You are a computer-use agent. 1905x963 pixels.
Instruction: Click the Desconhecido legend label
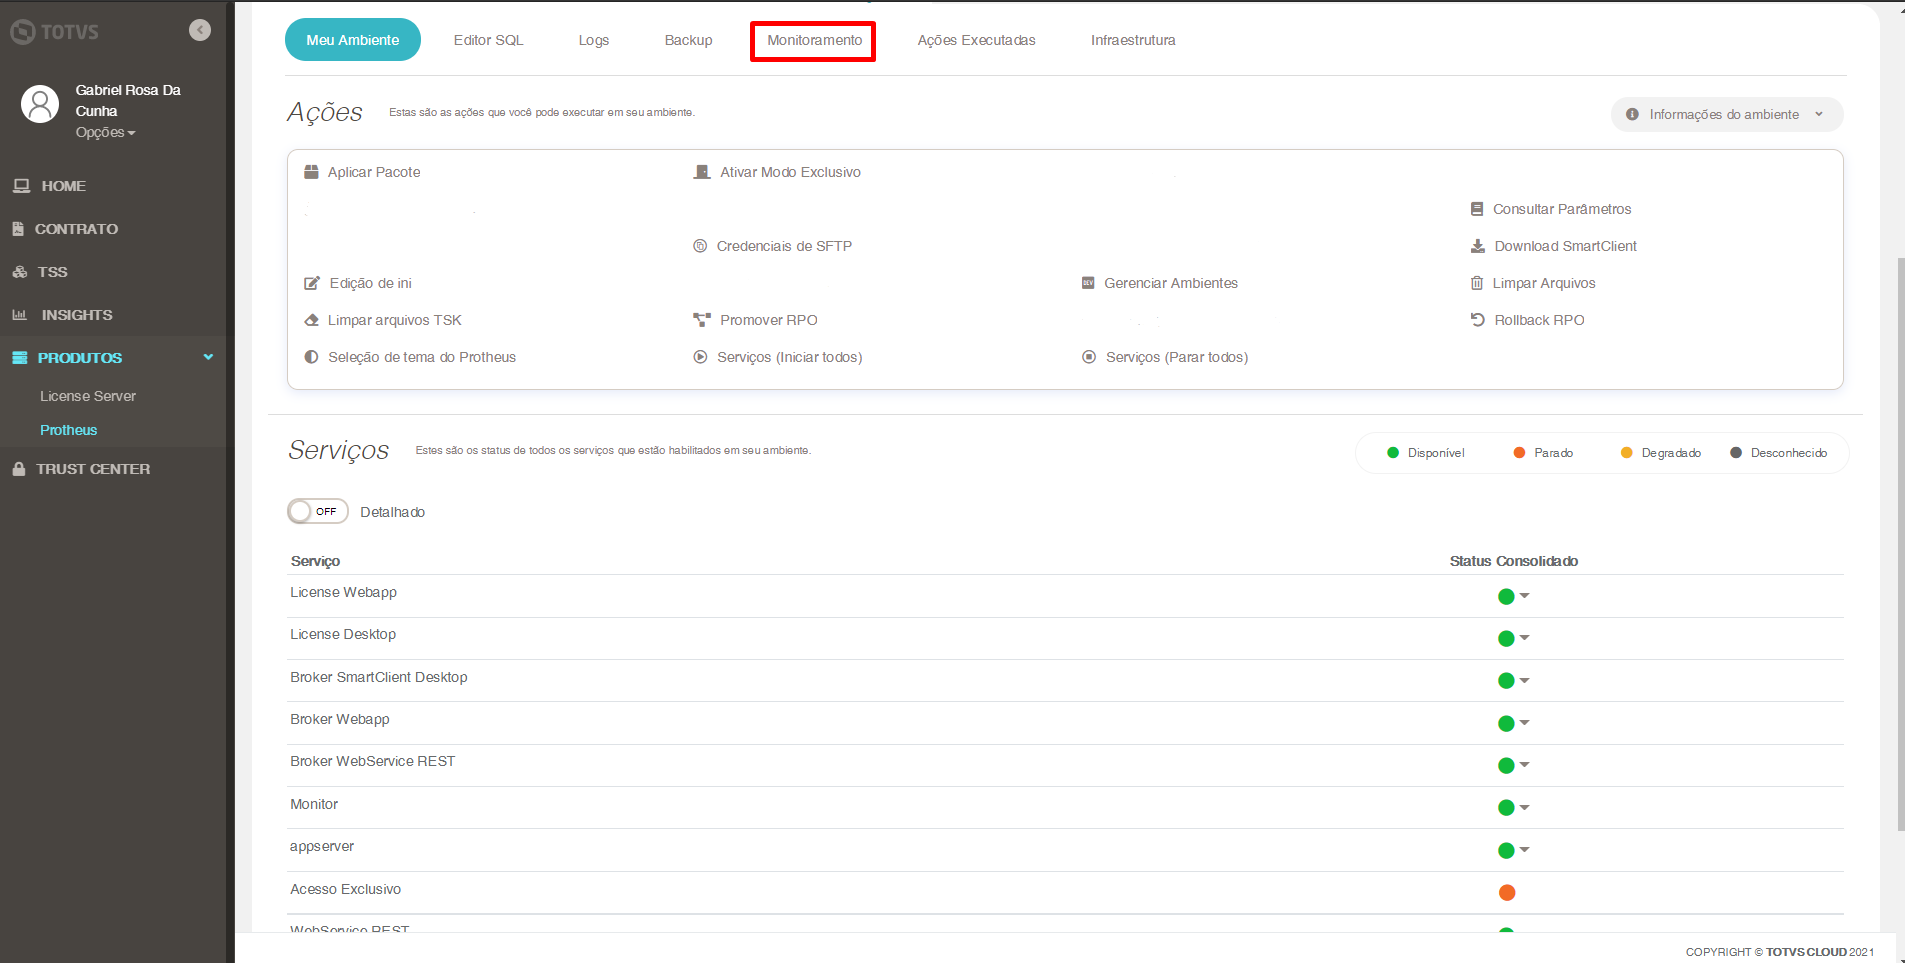(x=1789, y=453)
